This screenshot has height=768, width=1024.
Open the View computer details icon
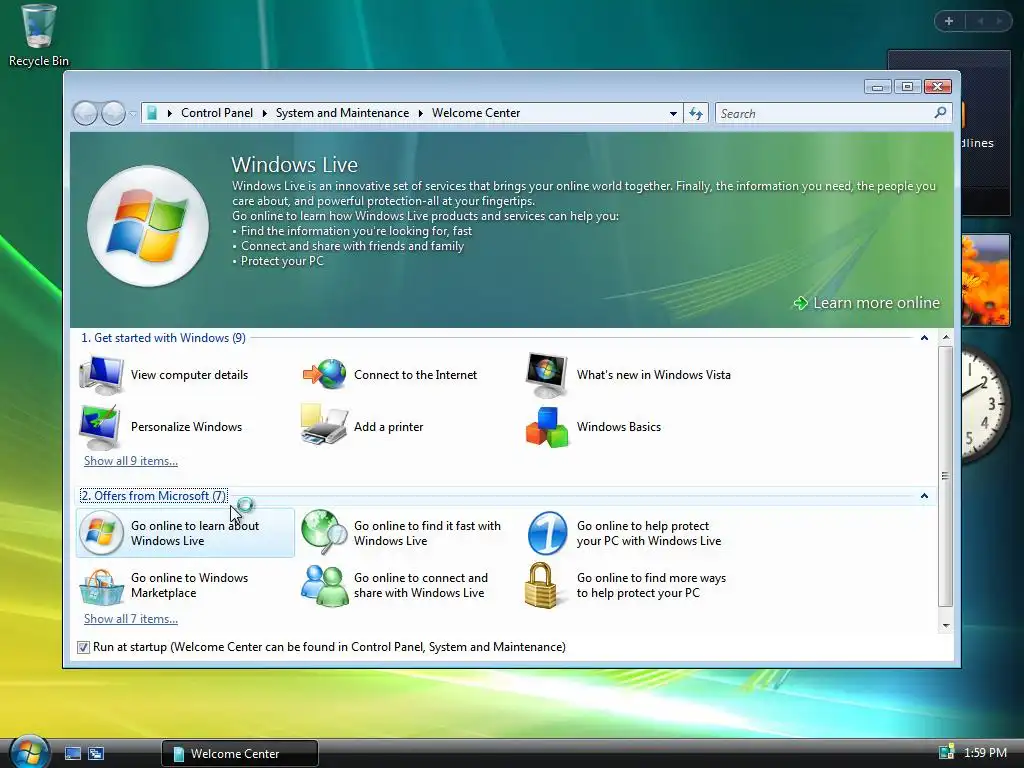coord(101,375)
